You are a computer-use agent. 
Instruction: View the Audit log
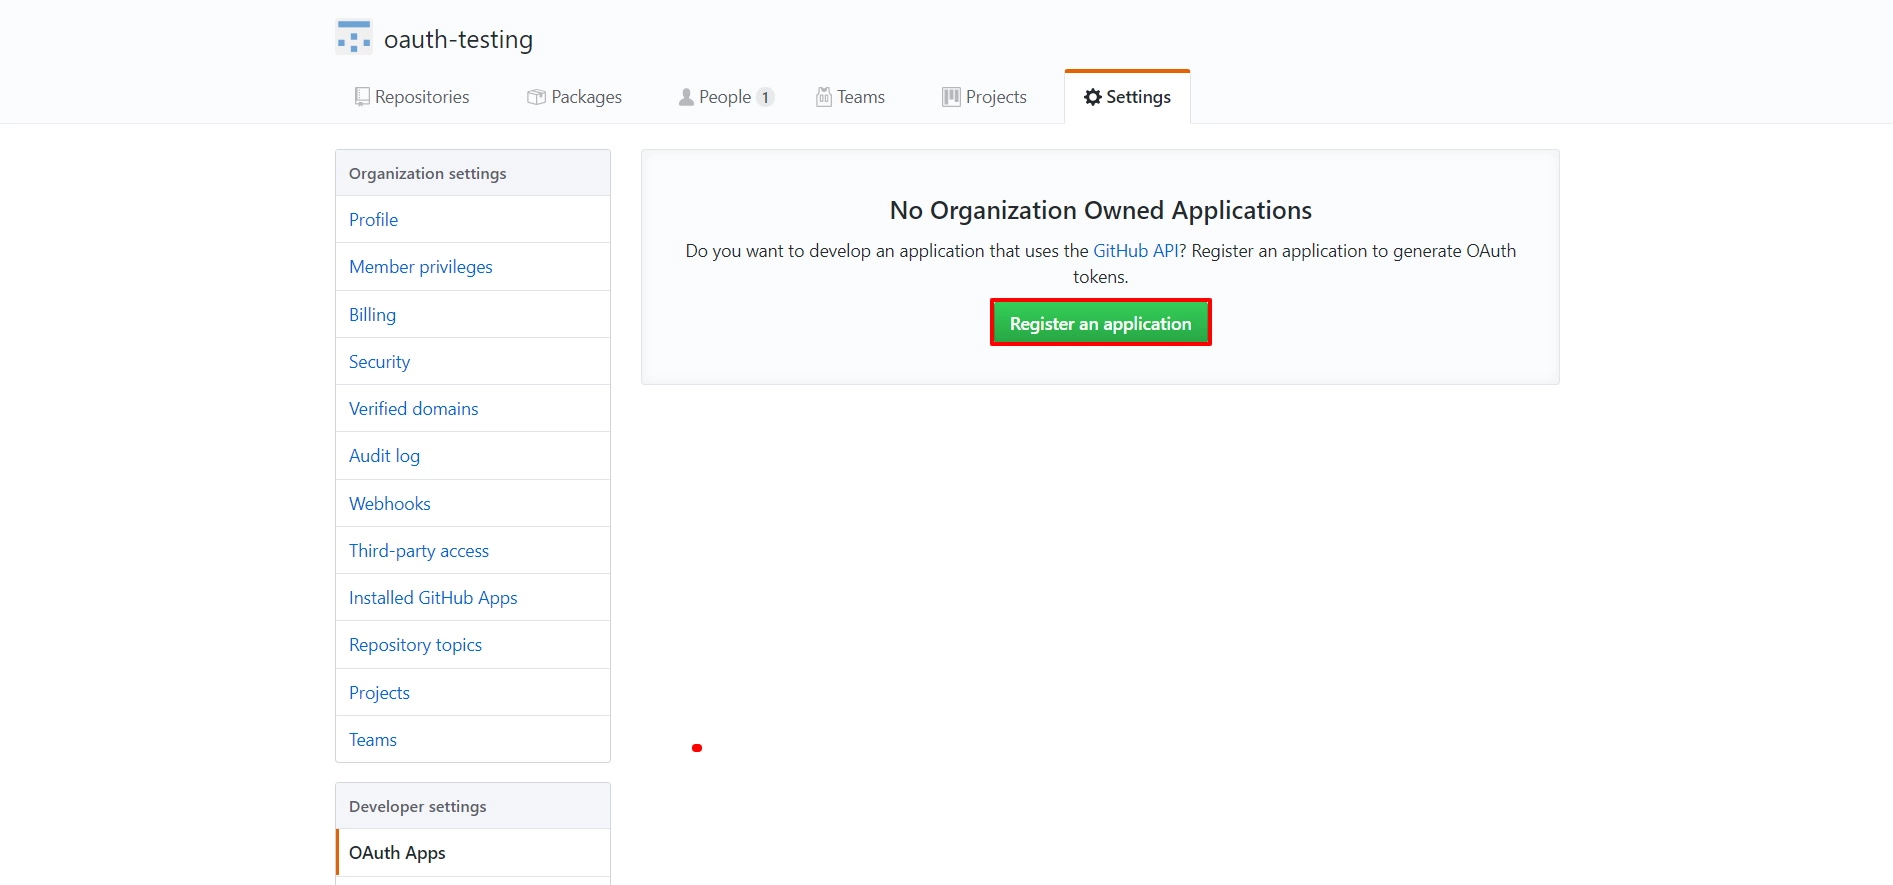point(473,456)
